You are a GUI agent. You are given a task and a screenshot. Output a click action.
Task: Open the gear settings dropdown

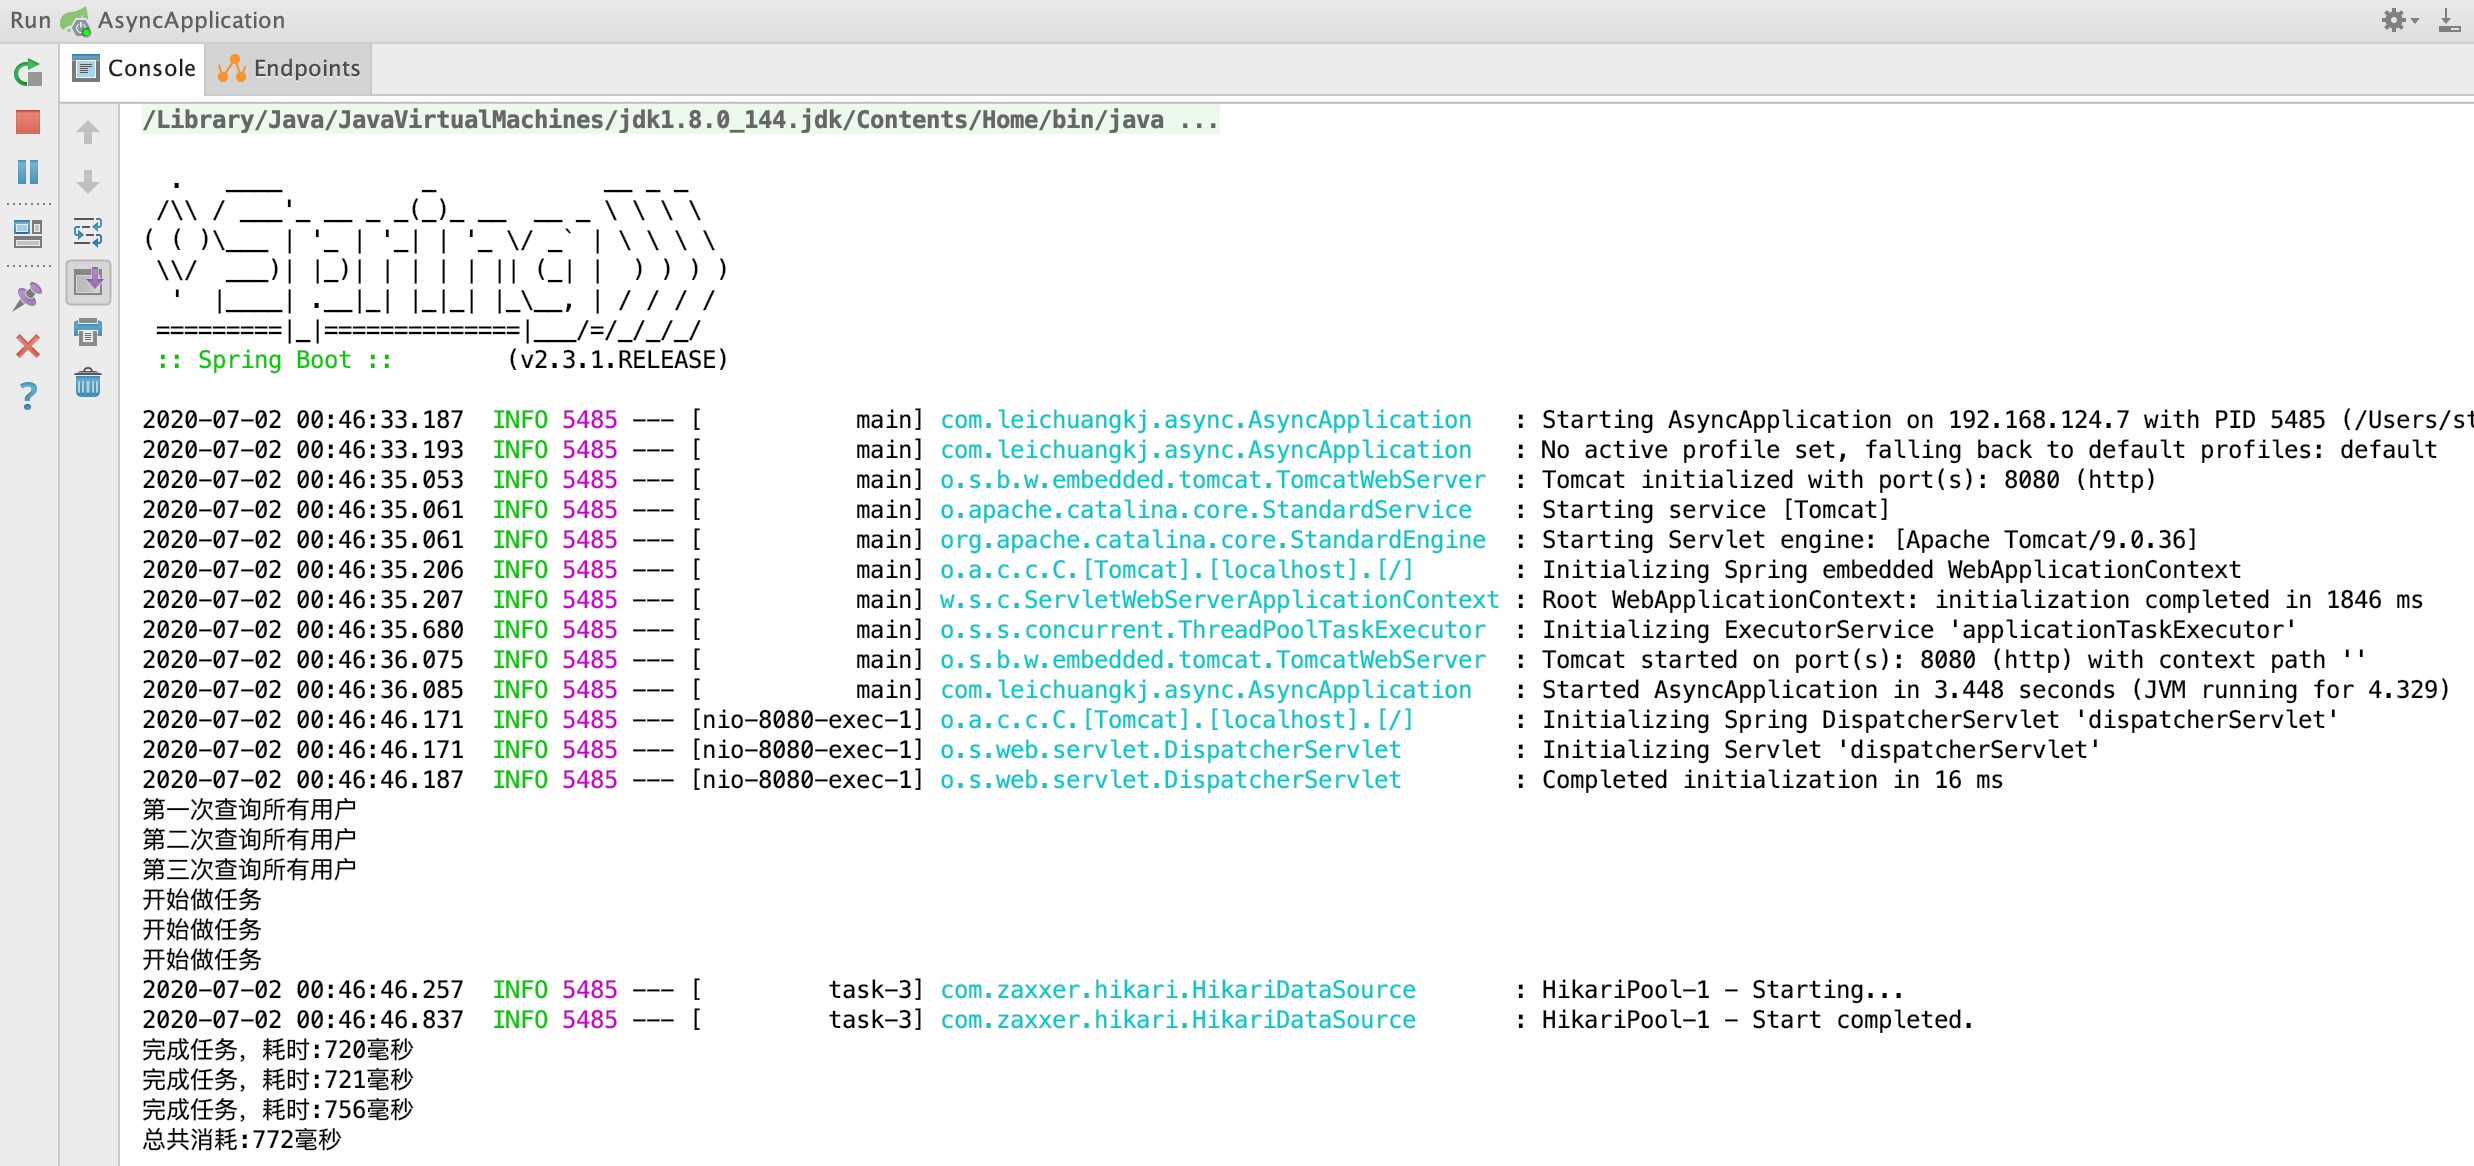point(2398,20)
